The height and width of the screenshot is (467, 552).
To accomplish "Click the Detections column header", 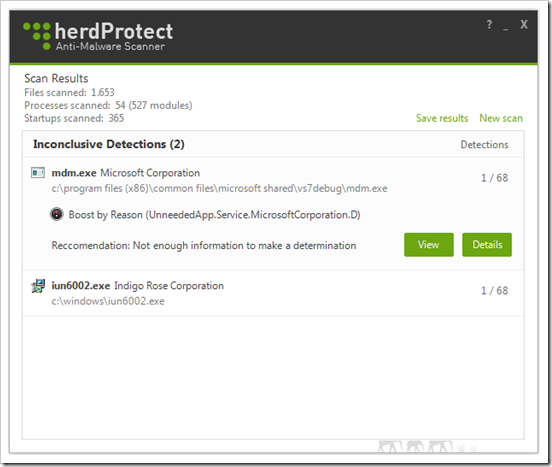I will click(x=484, y=145).
